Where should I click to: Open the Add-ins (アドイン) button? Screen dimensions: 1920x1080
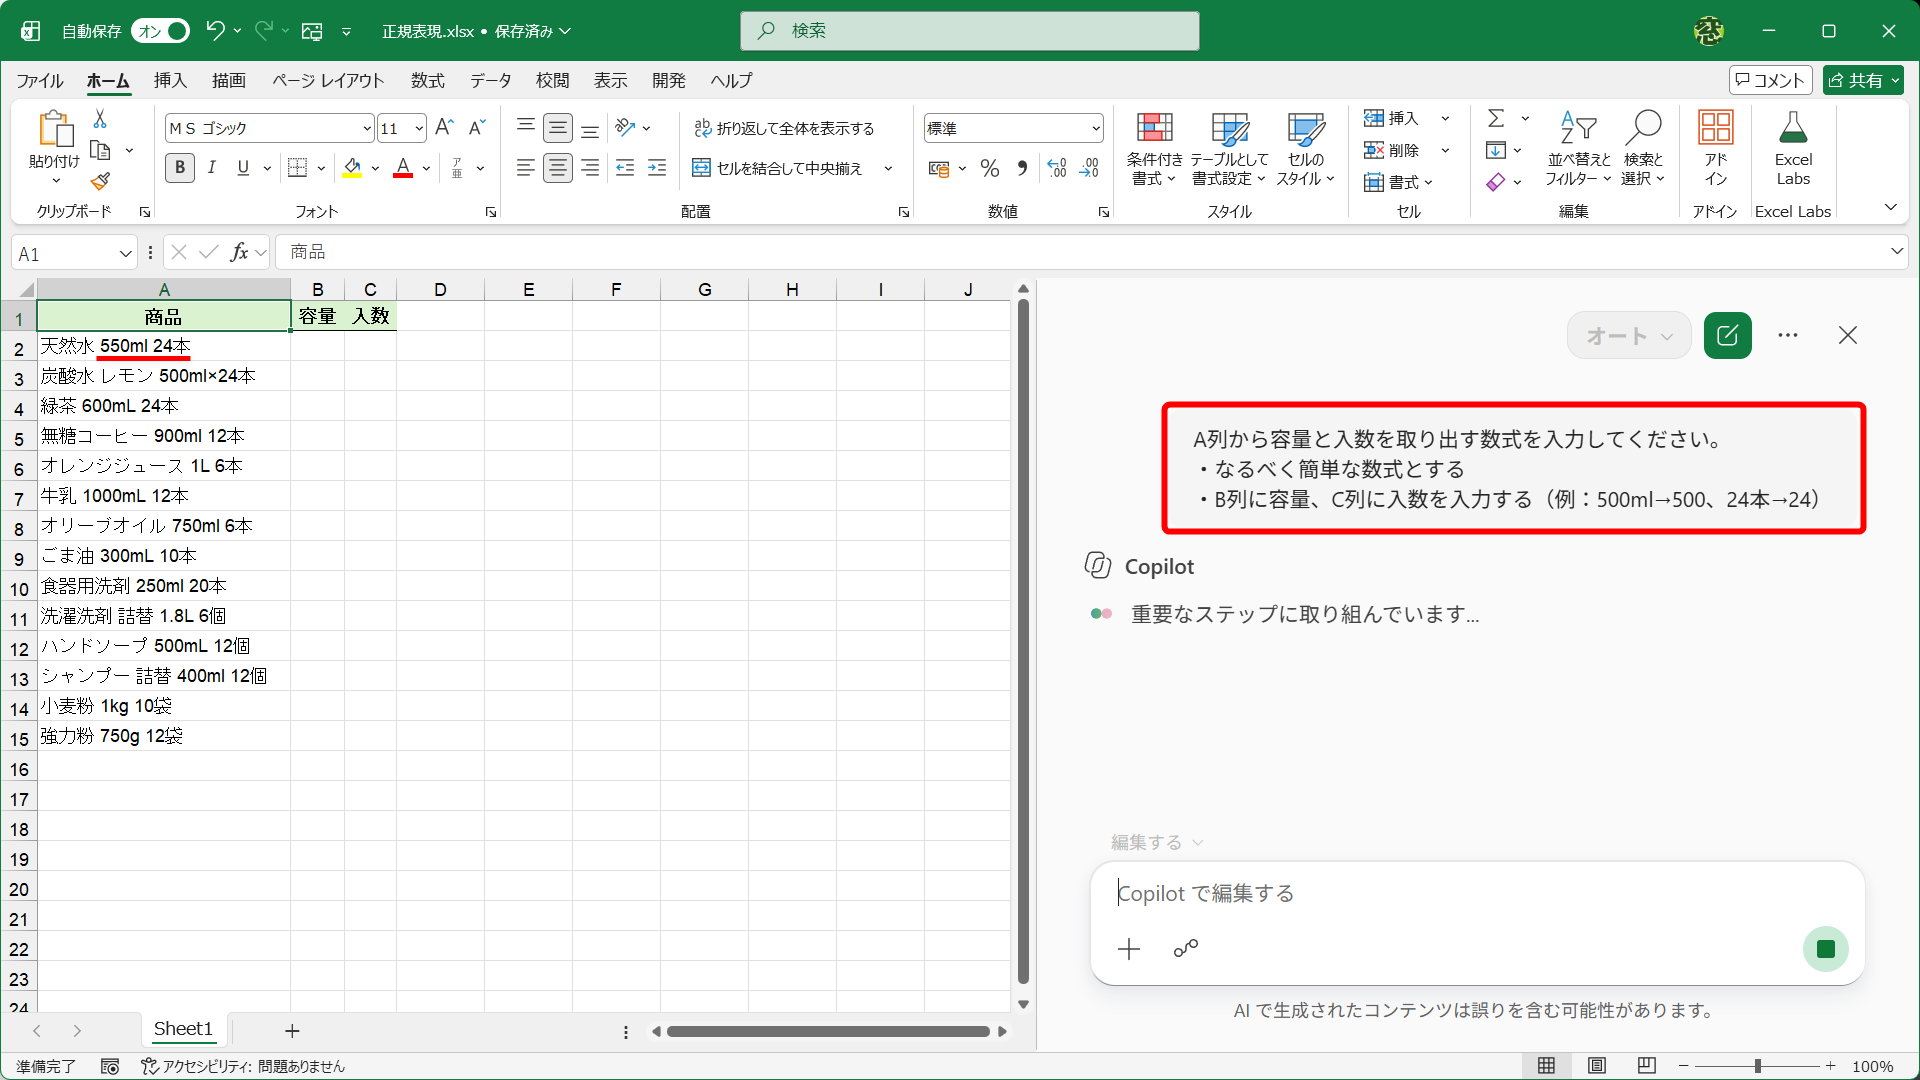pyautogui.click(x=1716, y=148)
